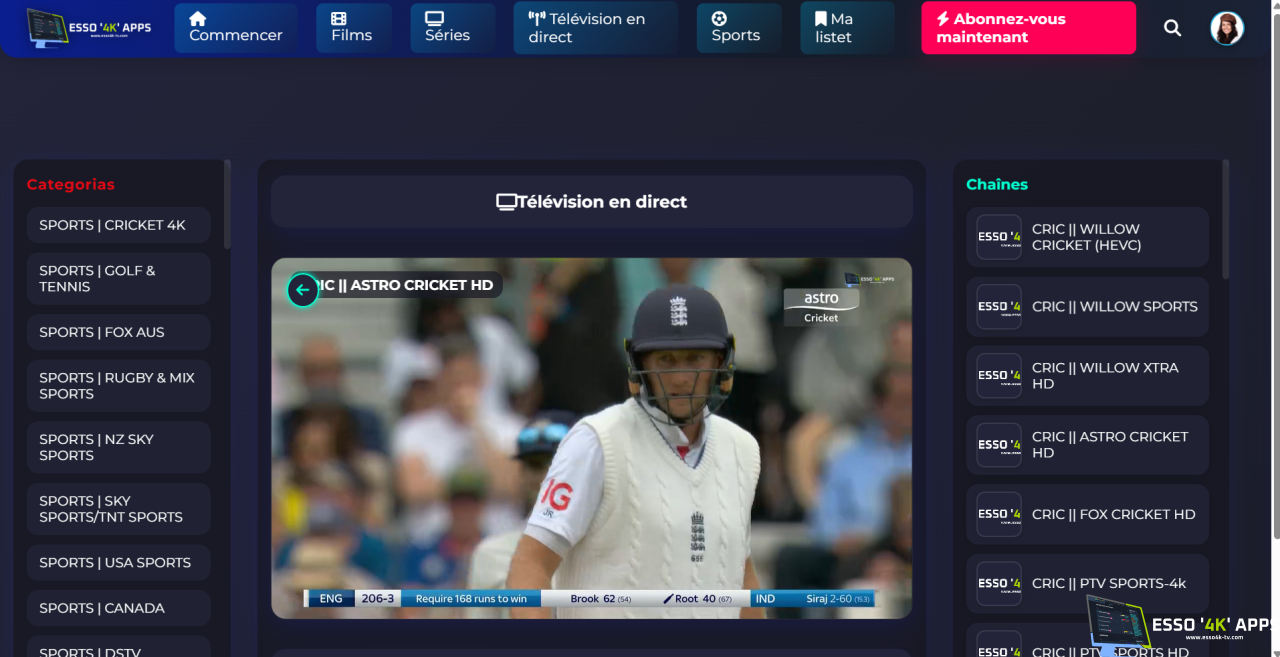Select SPORTS | CRICKET 4K category
The height and width of the screenshot is (657, 1280).
[x=118, y=225]
